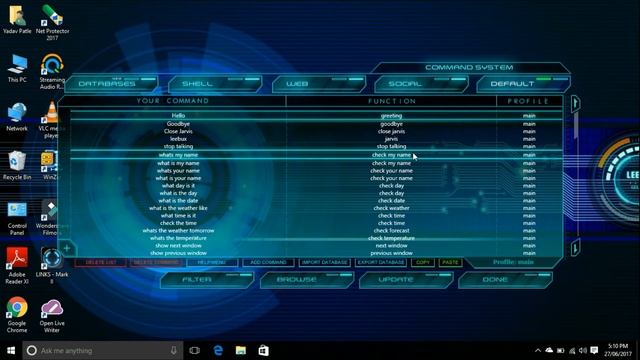Select the "Hello" command row

pyautogui.click(x=316, y=116)
